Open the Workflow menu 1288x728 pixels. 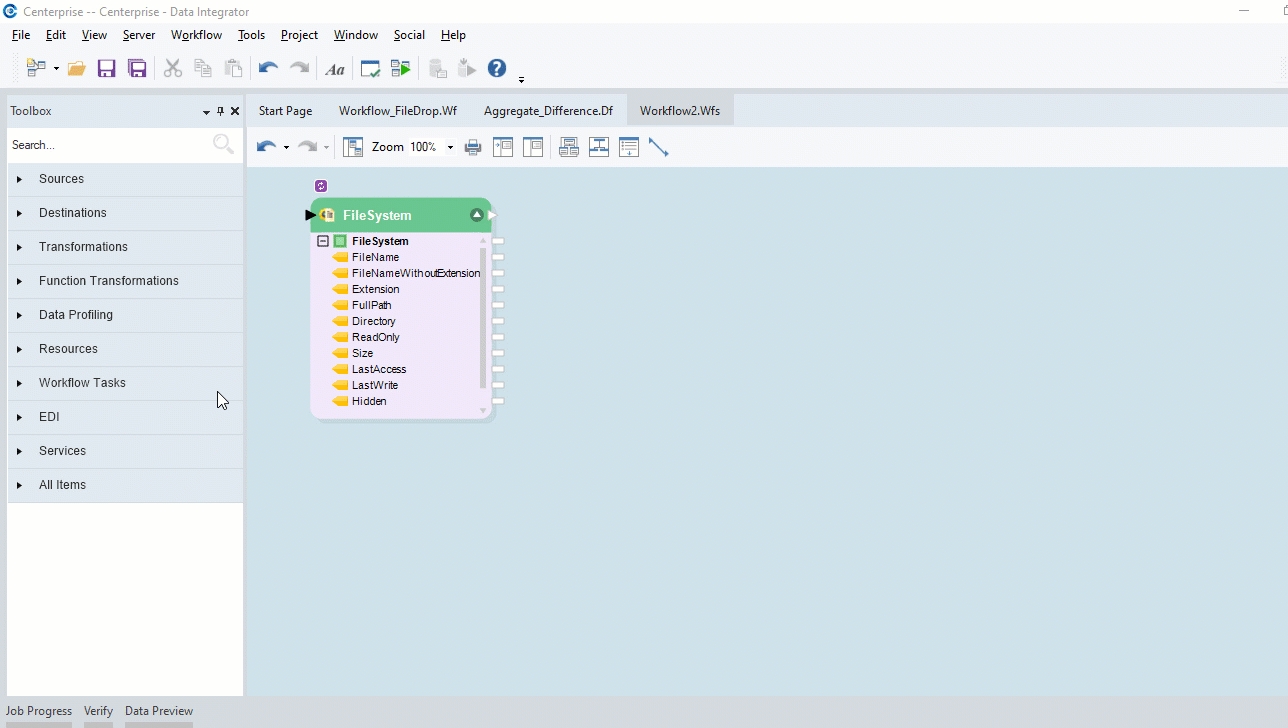point(196,35)
